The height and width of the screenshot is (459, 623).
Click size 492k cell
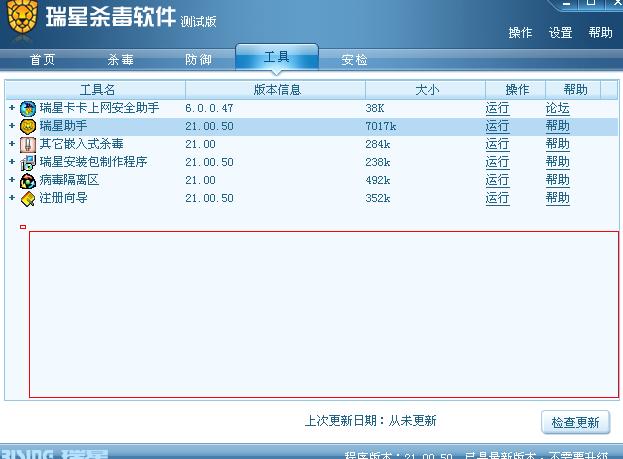click(x=378, y=180)
